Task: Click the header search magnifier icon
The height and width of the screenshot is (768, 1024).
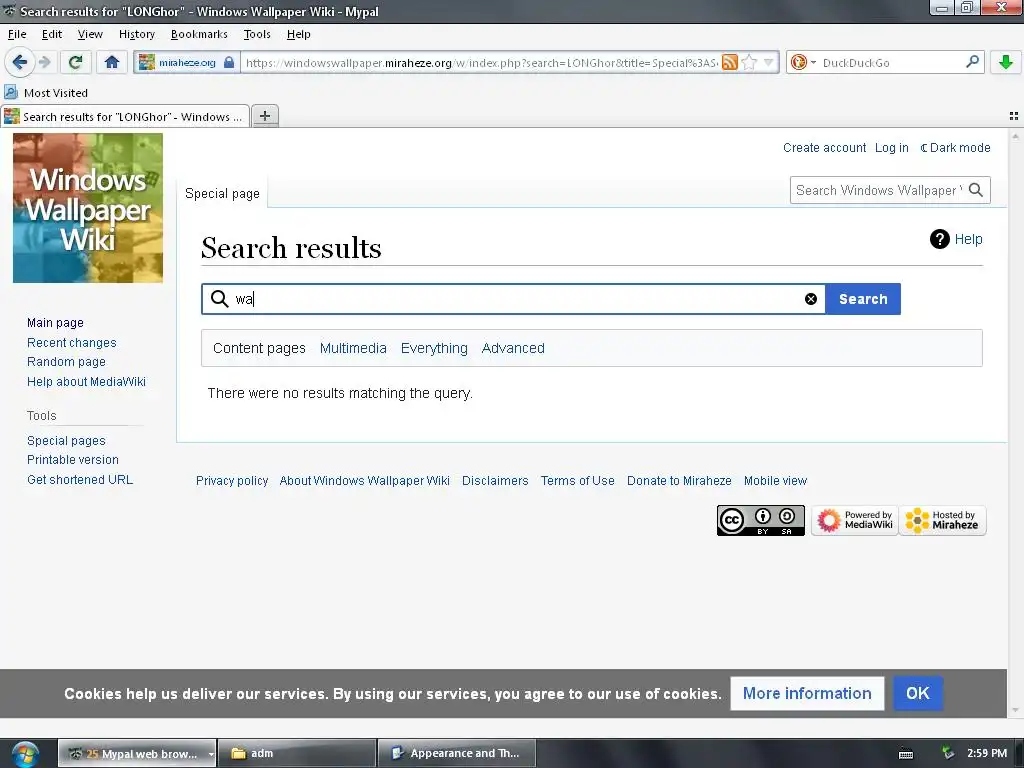Action: tap(976, 190)
